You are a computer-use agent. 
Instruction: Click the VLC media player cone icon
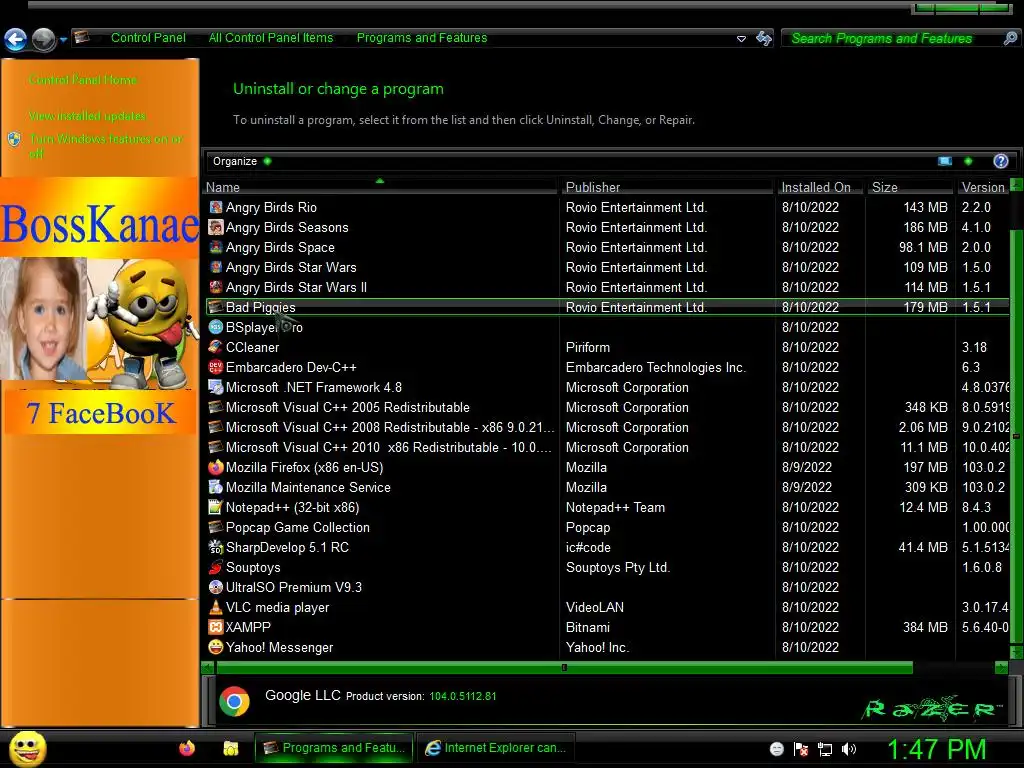(216, 607)
